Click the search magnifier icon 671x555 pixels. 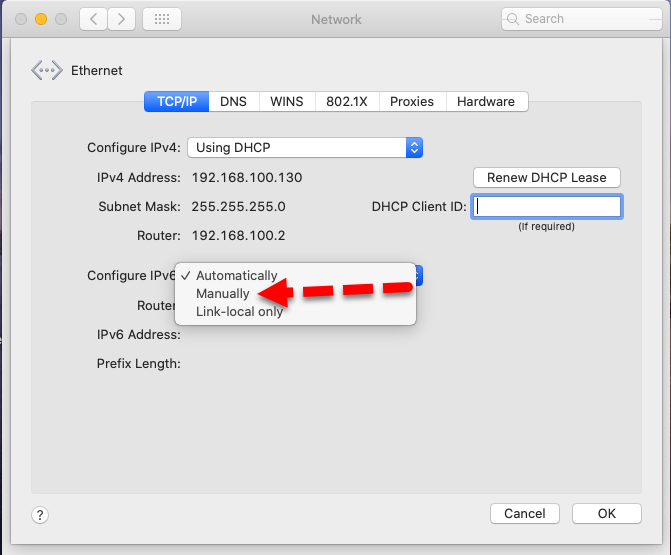coord(514,19)
